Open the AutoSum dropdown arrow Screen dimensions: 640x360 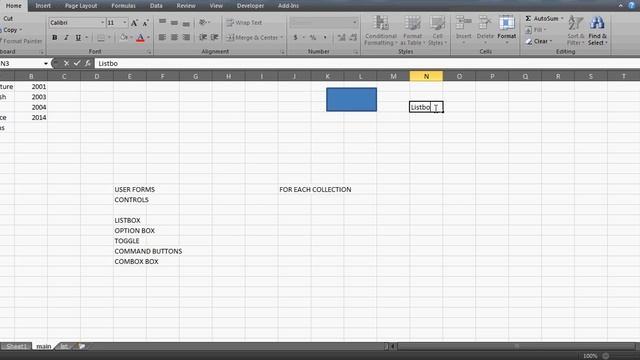(562, 19)
